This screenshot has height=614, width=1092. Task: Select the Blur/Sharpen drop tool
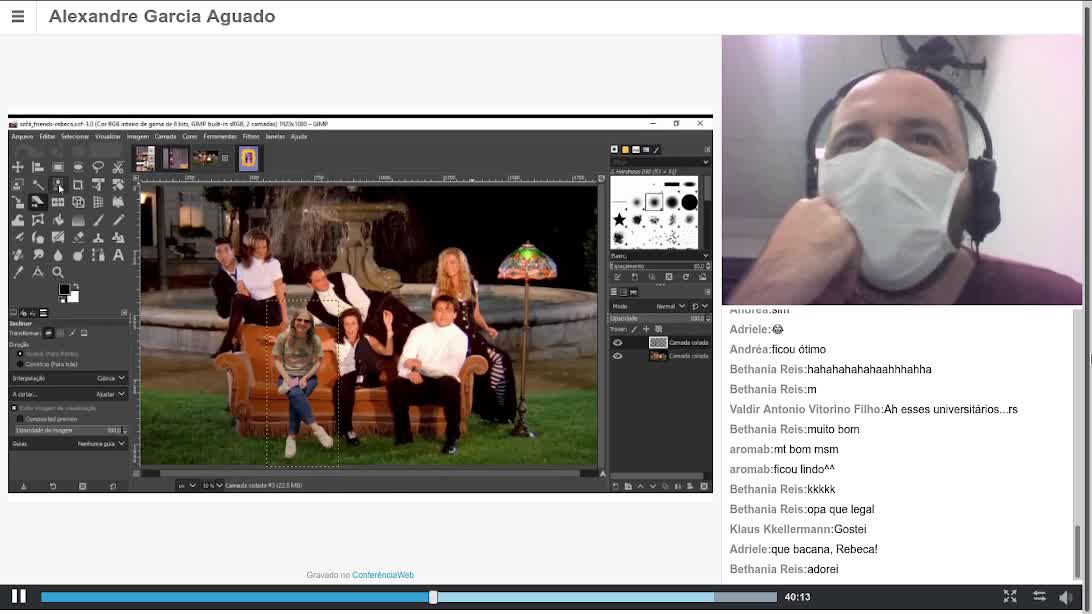pyautogui.click(x=58, y=255)
